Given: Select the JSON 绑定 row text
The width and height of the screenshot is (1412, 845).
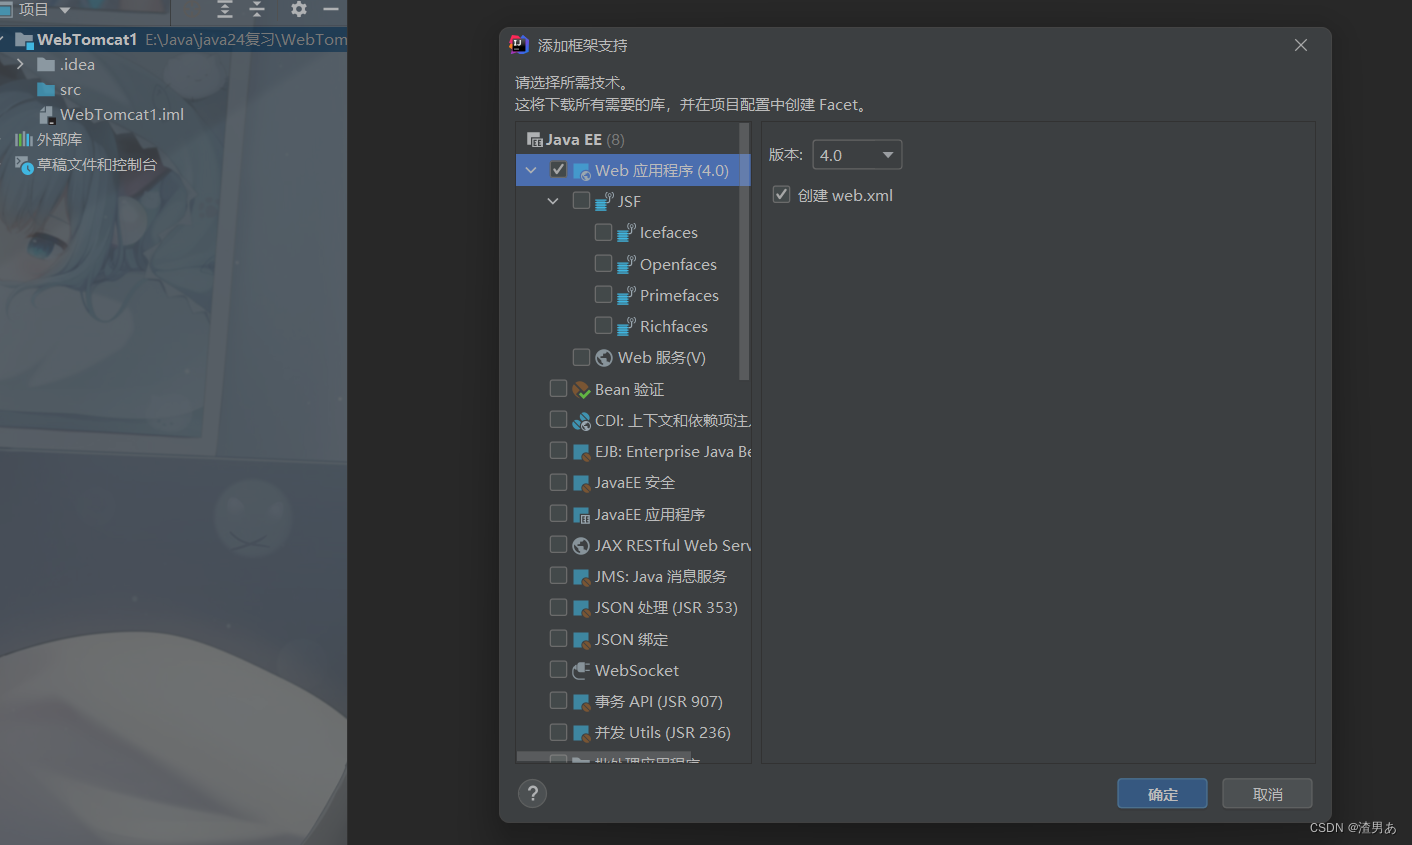Looking at the screenshot, I should (631, 640).
